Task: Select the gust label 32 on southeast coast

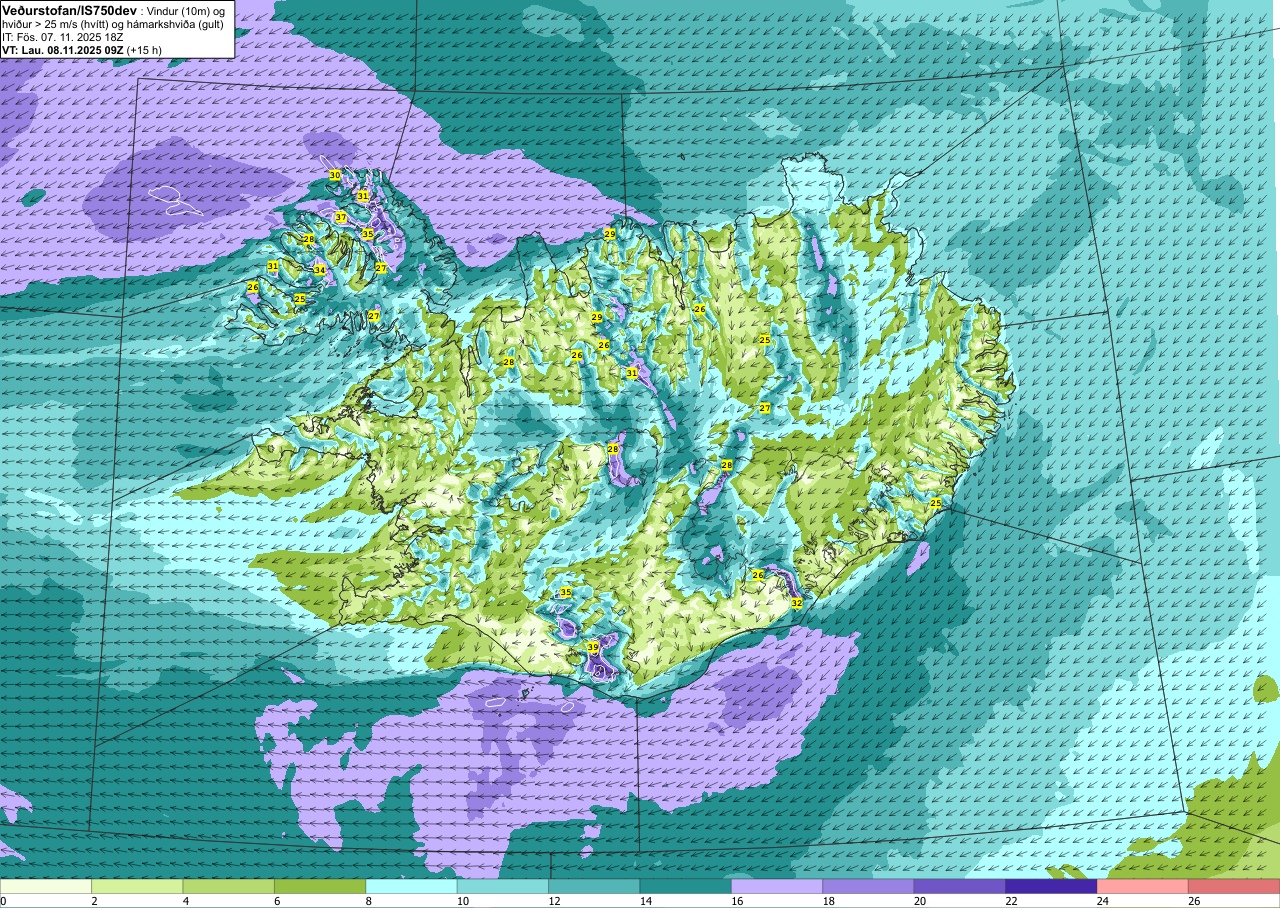Action: [797, 603]
